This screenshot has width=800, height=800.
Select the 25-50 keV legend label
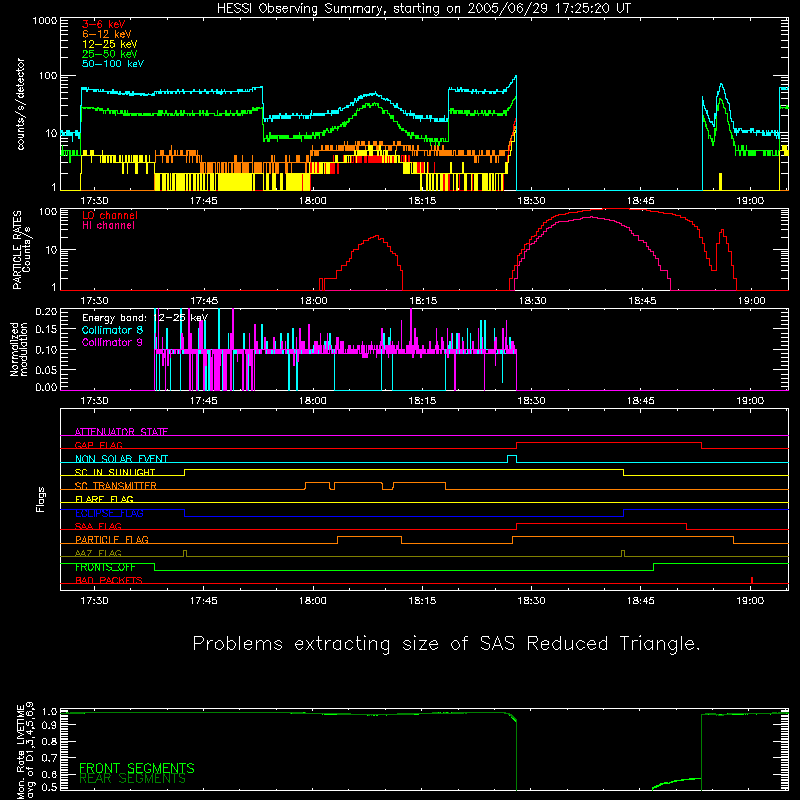(x=110, y=54)
